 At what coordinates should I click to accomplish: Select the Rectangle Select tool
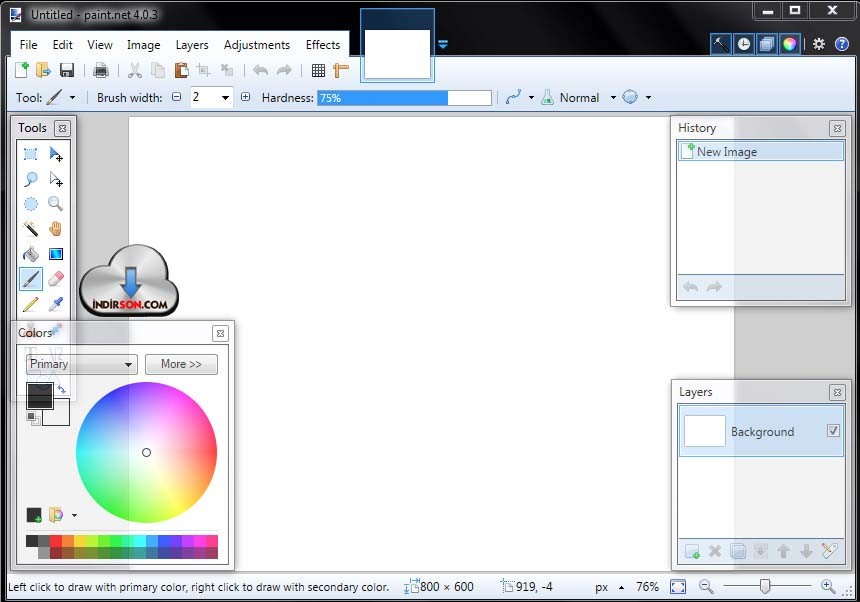click(x=31, y=154)
